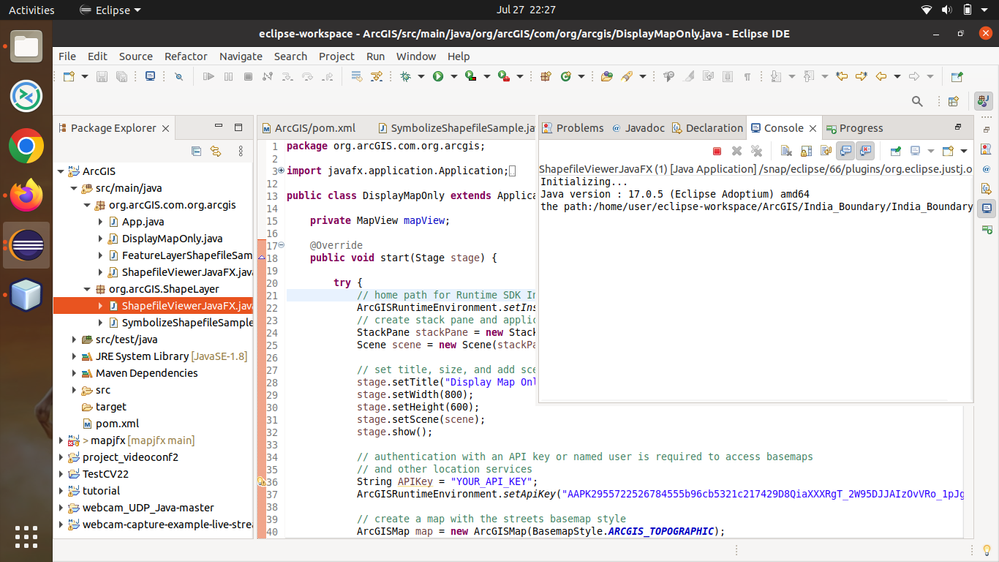
Task: Click the green Run button in toolbar
Action: [438, 77]
